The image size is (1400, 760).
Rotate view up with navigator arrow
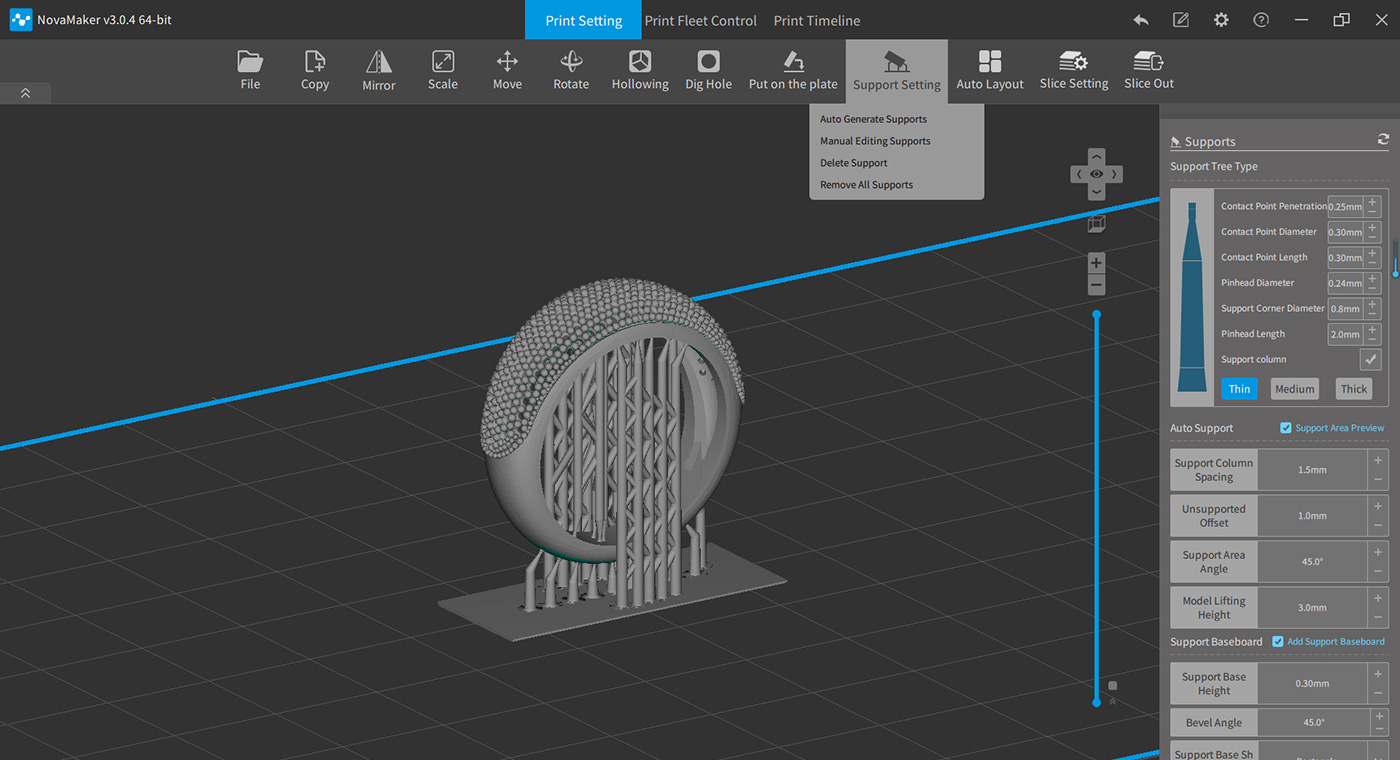point(1097,157)
